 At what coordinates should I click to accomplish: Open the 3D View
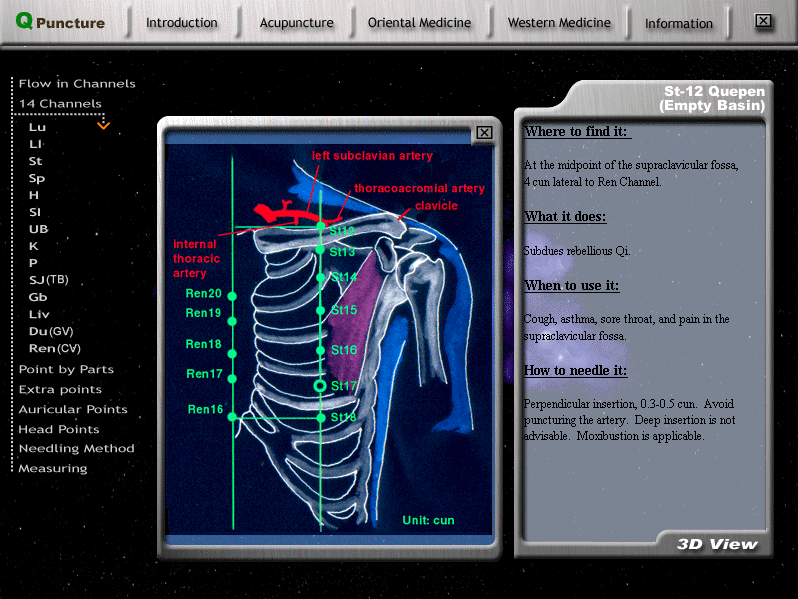(717, 545)
